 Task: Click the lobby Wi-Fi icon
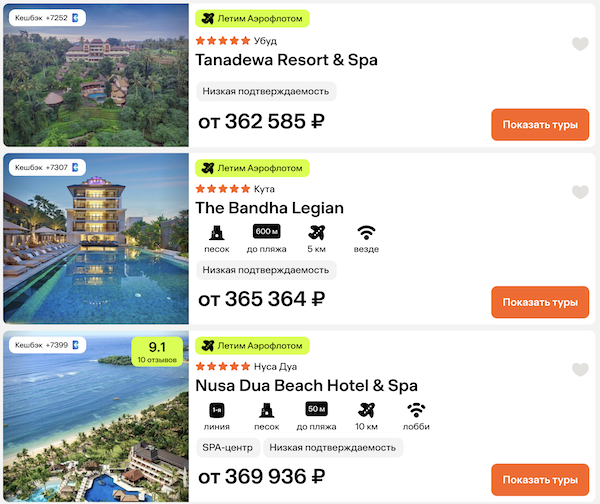(417, 410)
